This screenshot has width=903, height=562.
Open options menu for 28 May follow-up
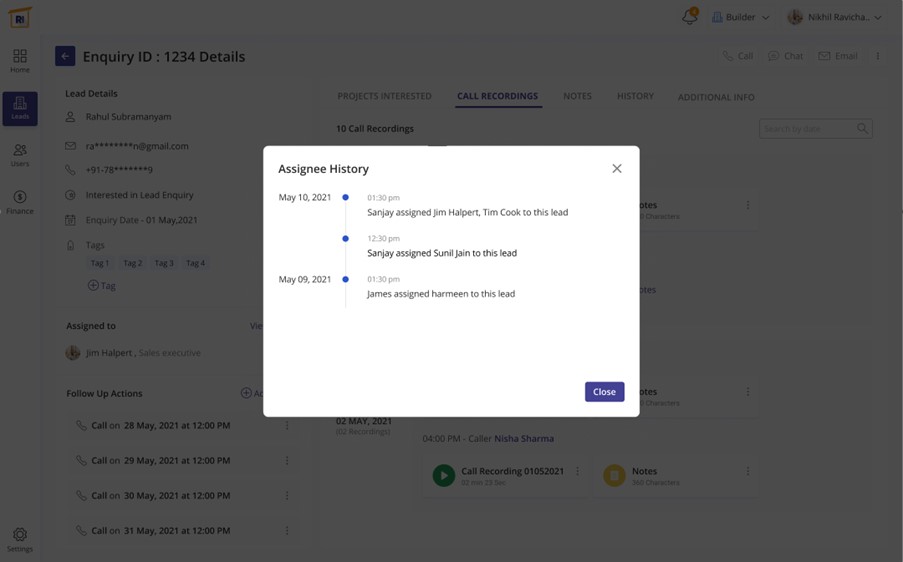(x=287, y=426)
